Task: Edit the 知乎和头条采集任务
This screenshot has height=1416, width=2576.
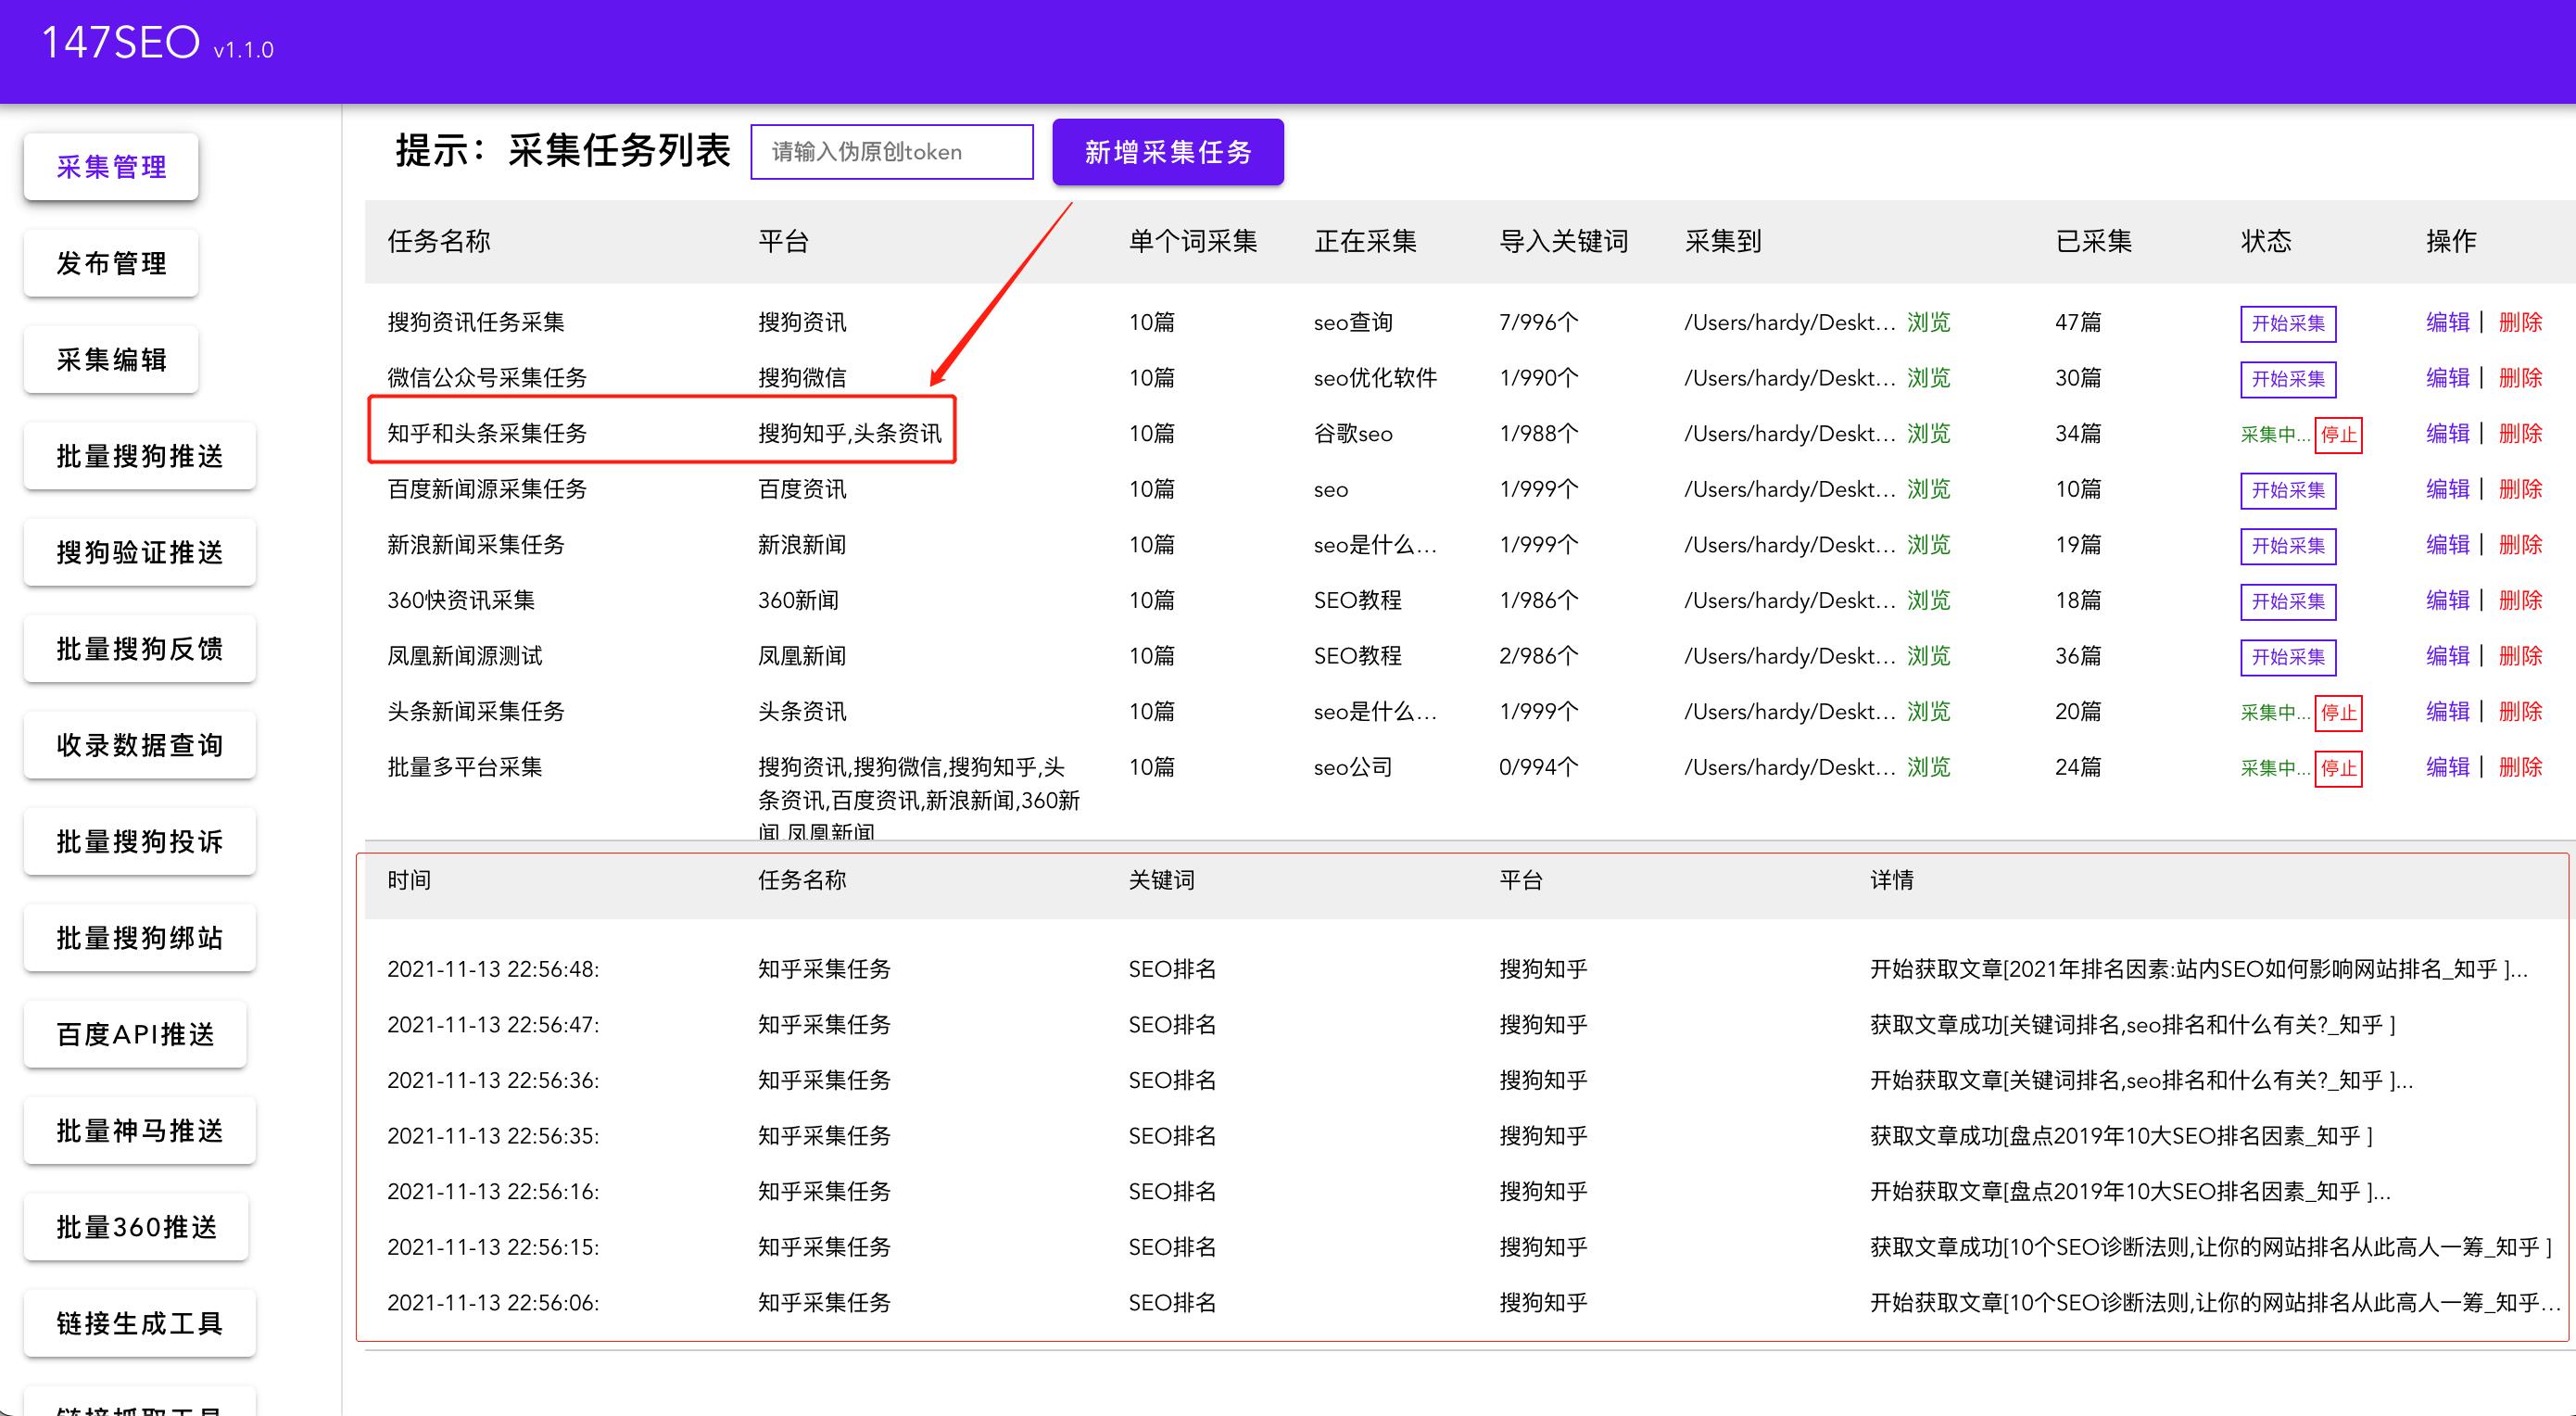Action: pos(2448,433)
